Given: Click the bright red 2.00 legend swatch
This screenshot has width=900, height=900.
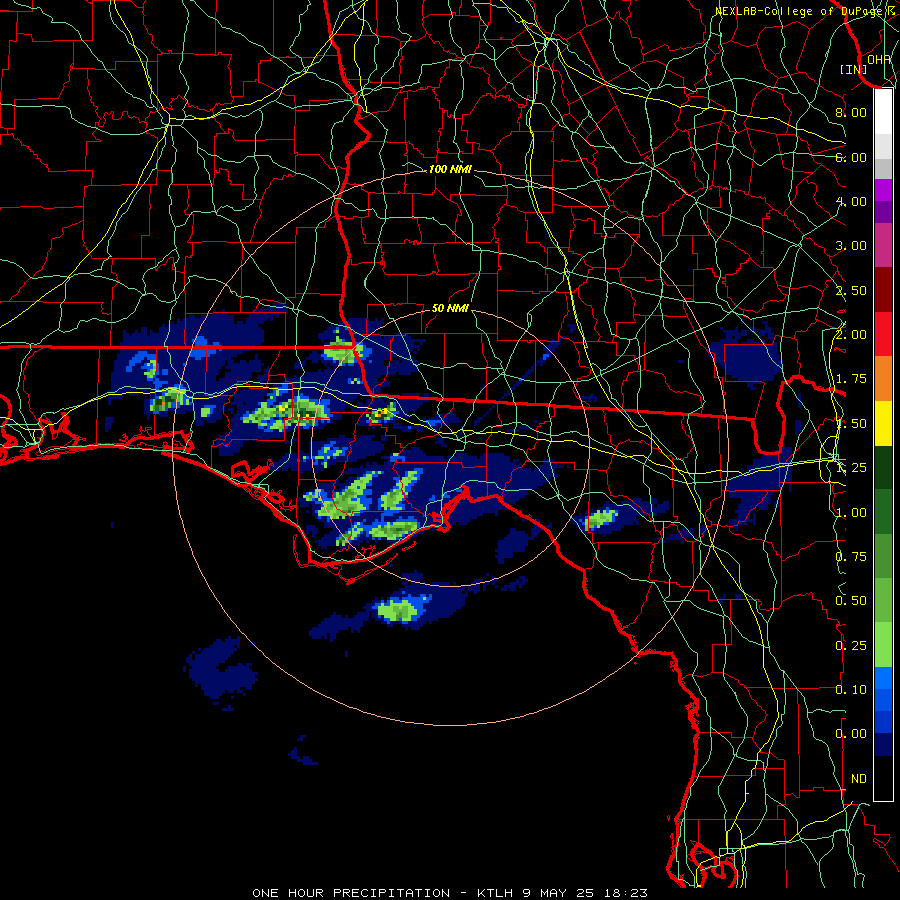Looking at the screenshot, I should [x=883, y=334].
